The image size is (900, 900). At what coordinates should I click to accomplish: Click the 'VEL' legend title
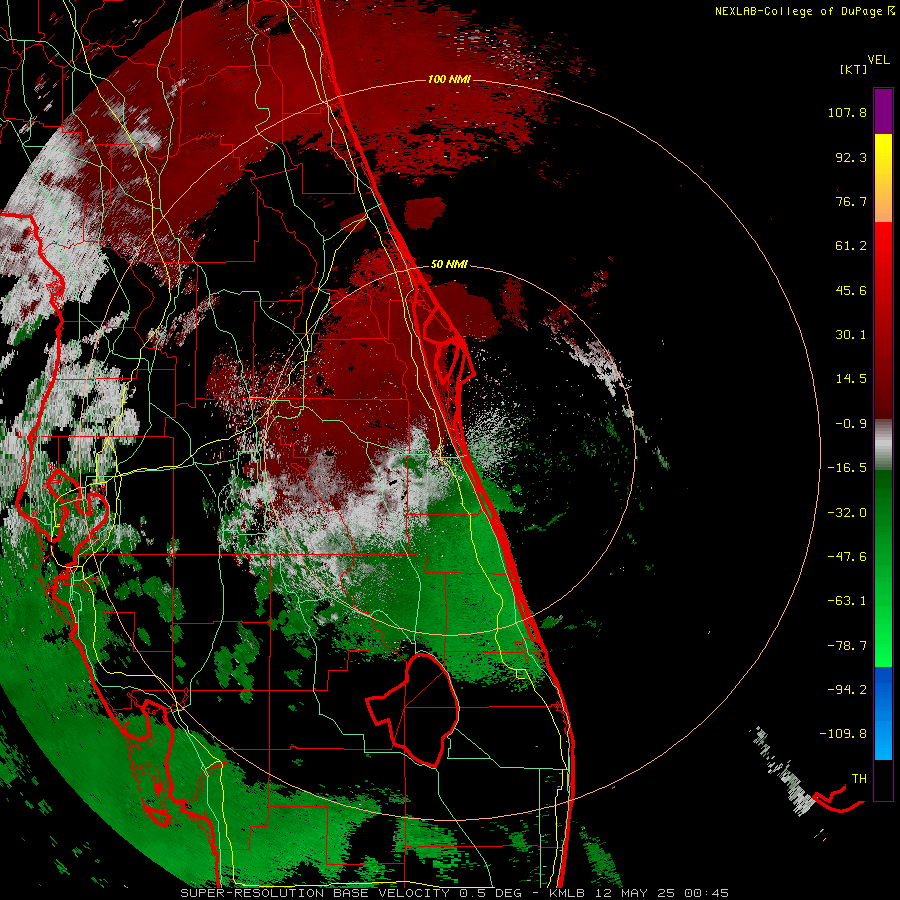click(x=879, y=60)
